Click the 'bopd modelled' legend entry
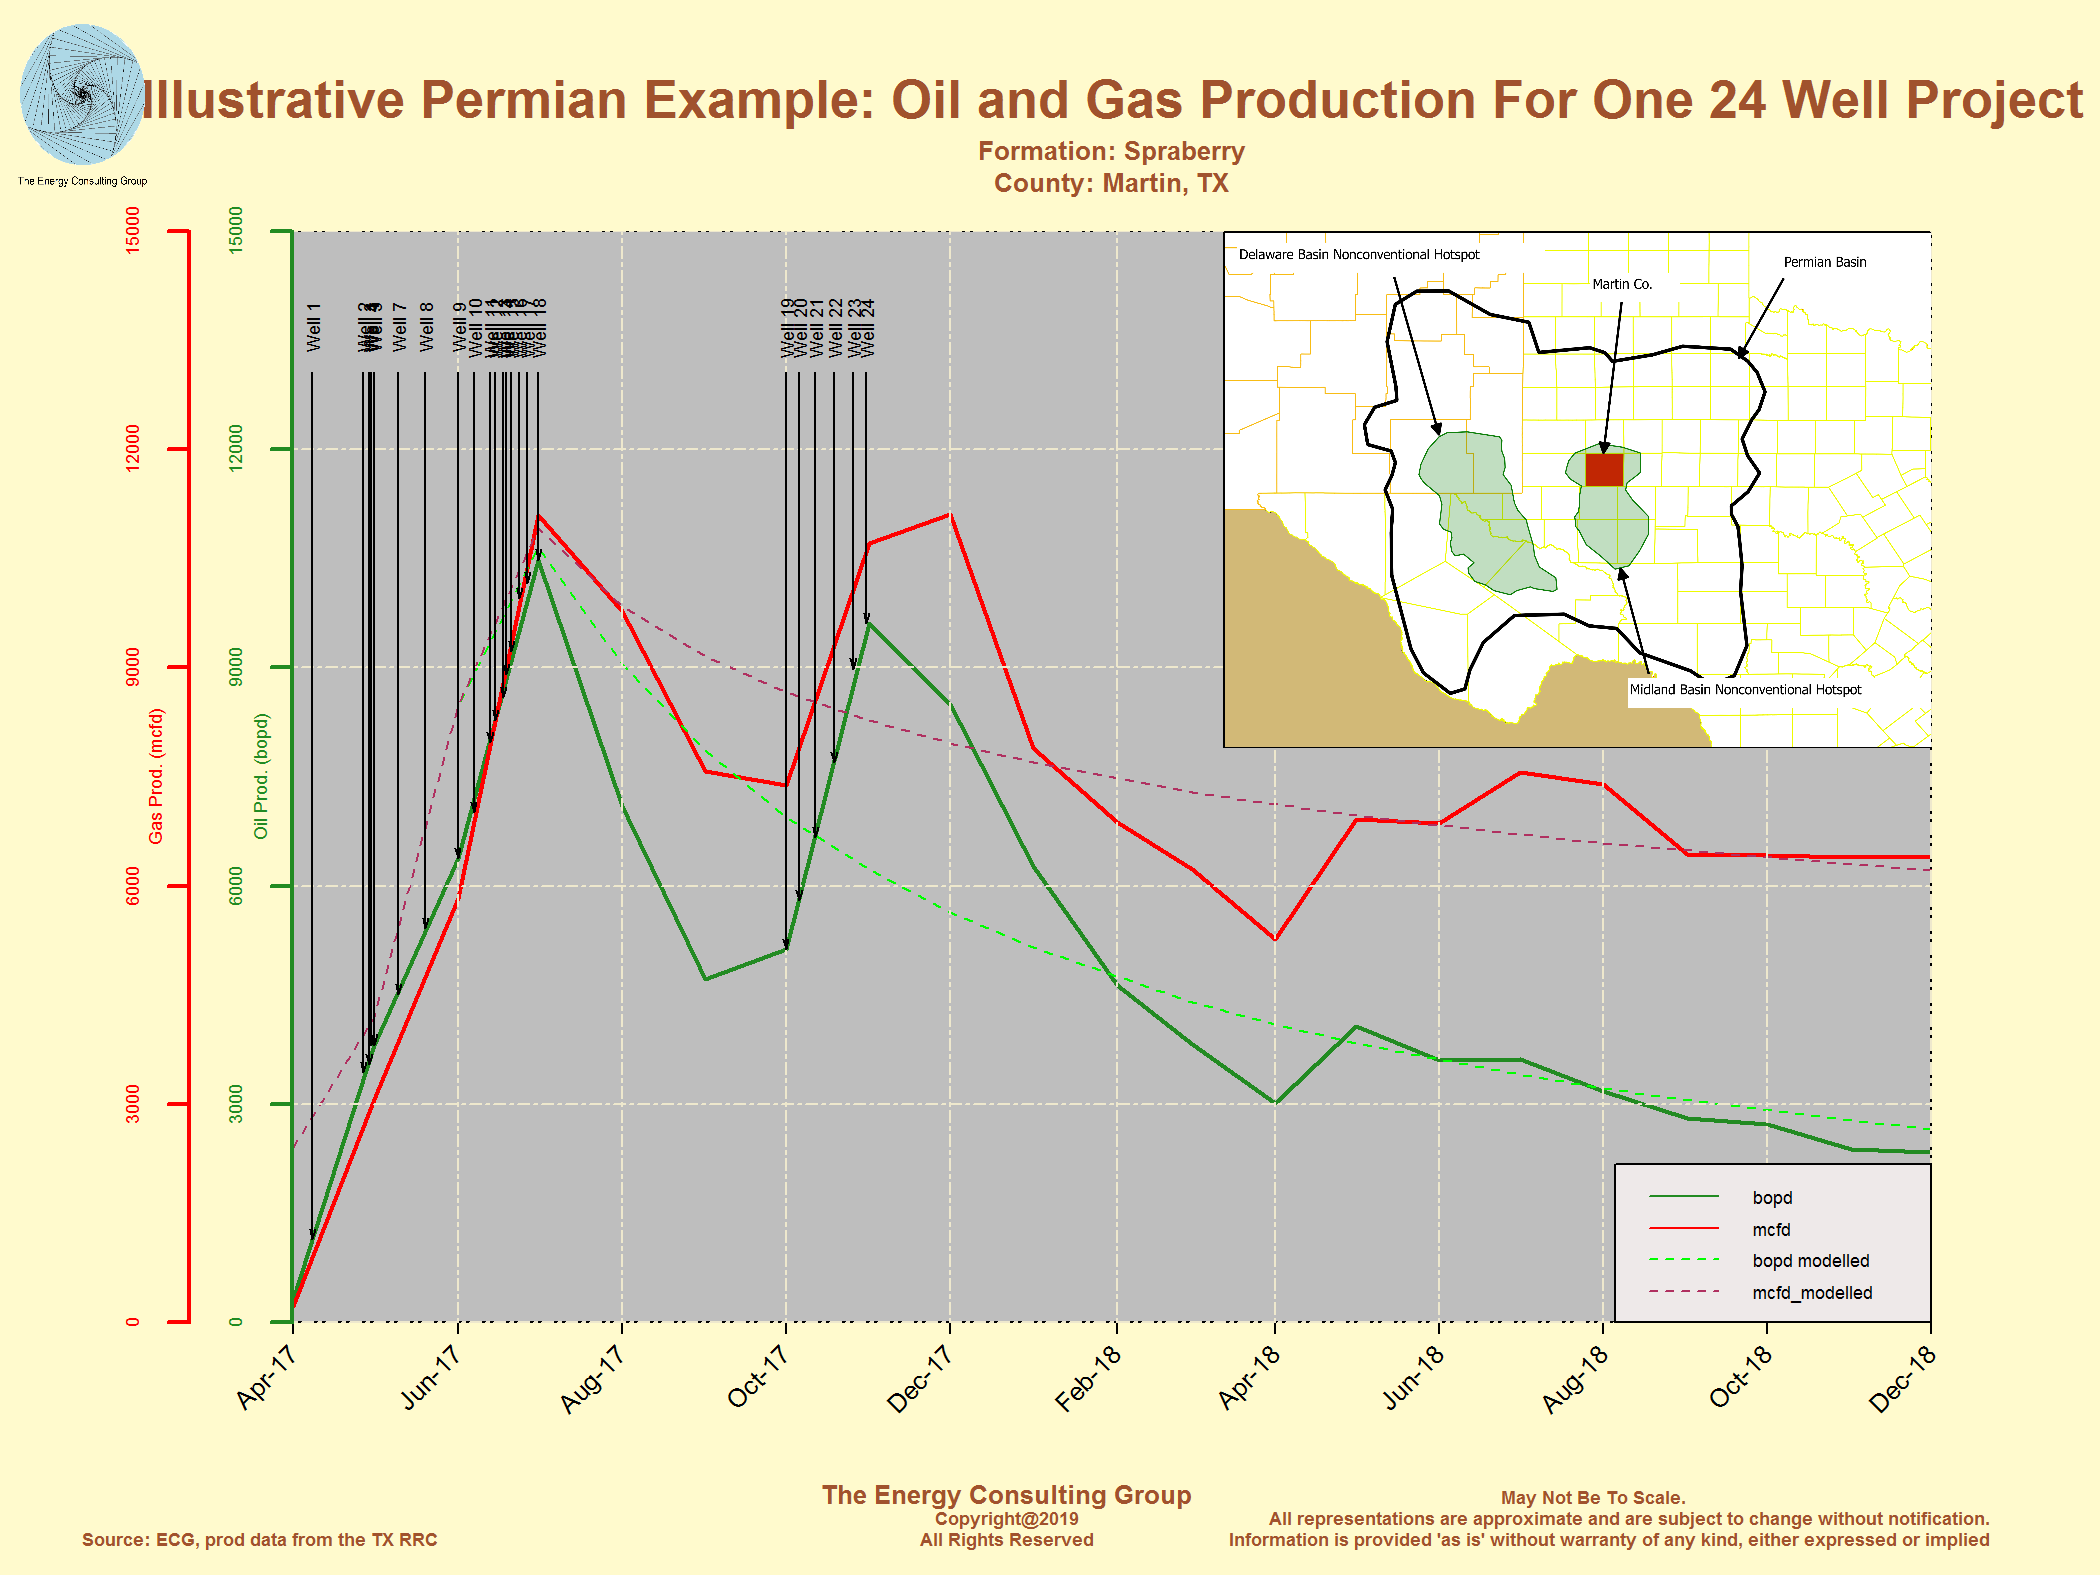The image size is (2100, 1575). (x=1811, y=1261)
